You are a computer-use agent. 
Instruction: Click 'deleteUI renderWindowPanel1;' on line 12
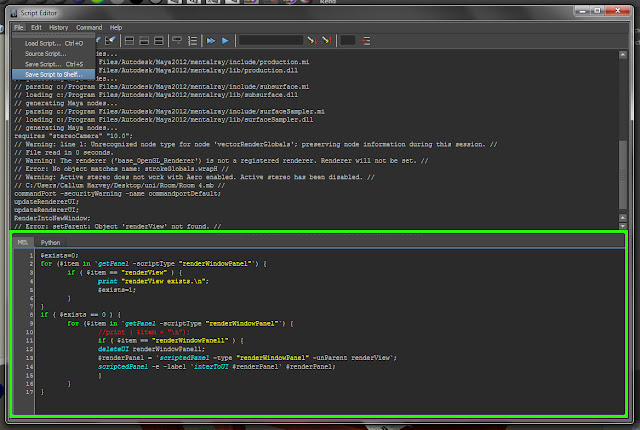pos(151,349)
